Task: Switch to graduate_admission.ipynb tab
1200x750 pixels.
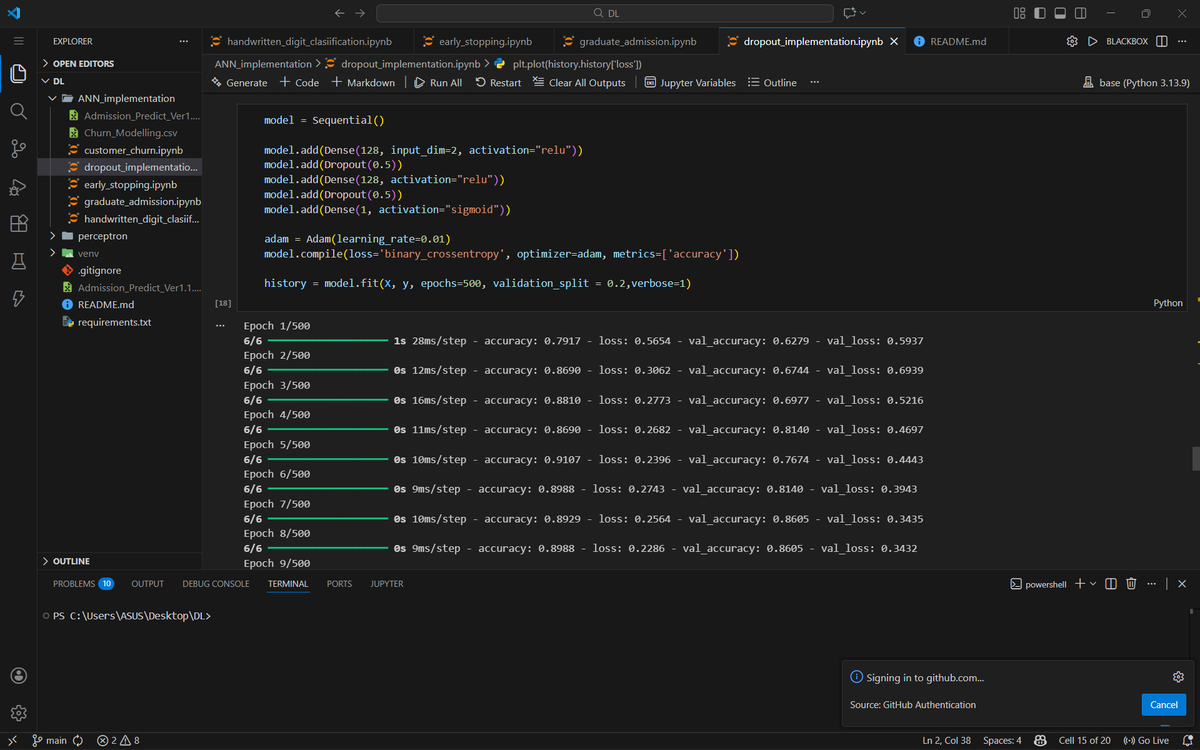Action: pyautogui.click(x=636, y=41)
